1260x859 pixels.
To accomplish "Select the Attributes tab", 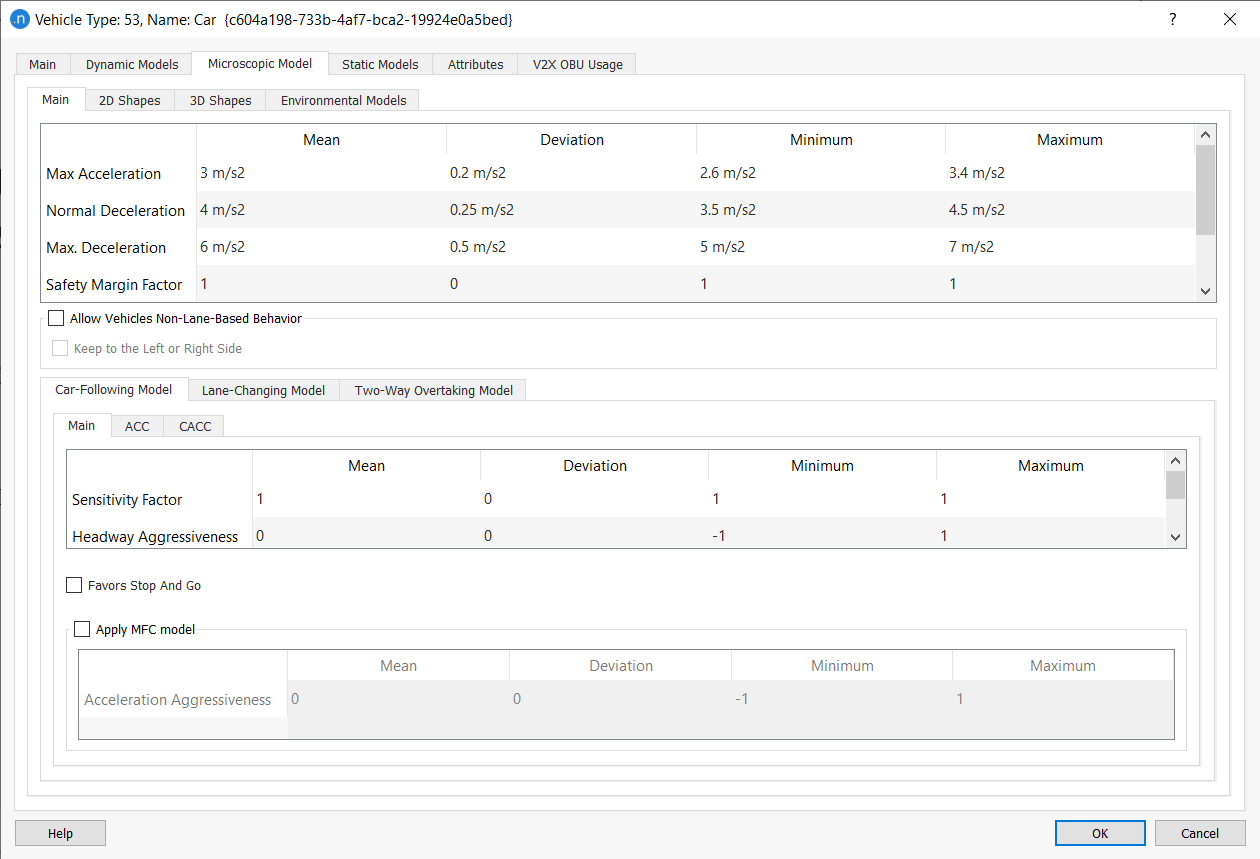I will coord(475,63).
